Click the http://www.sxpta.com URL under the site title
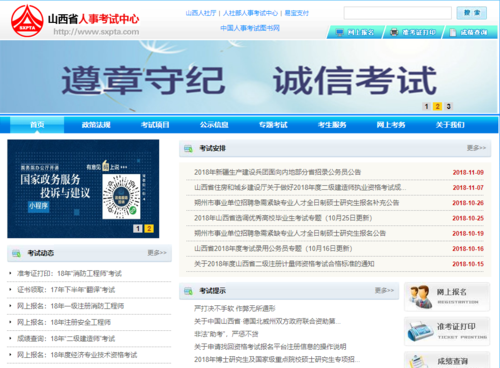Image resolution: width=500 pixels, height=368 pixels. 96,32
